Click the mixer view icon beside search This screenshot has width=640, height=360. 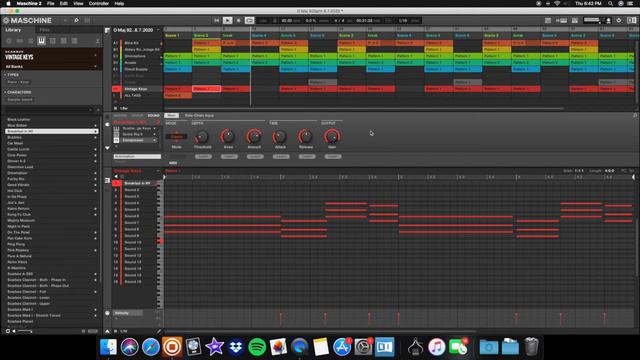coord(87,20)
